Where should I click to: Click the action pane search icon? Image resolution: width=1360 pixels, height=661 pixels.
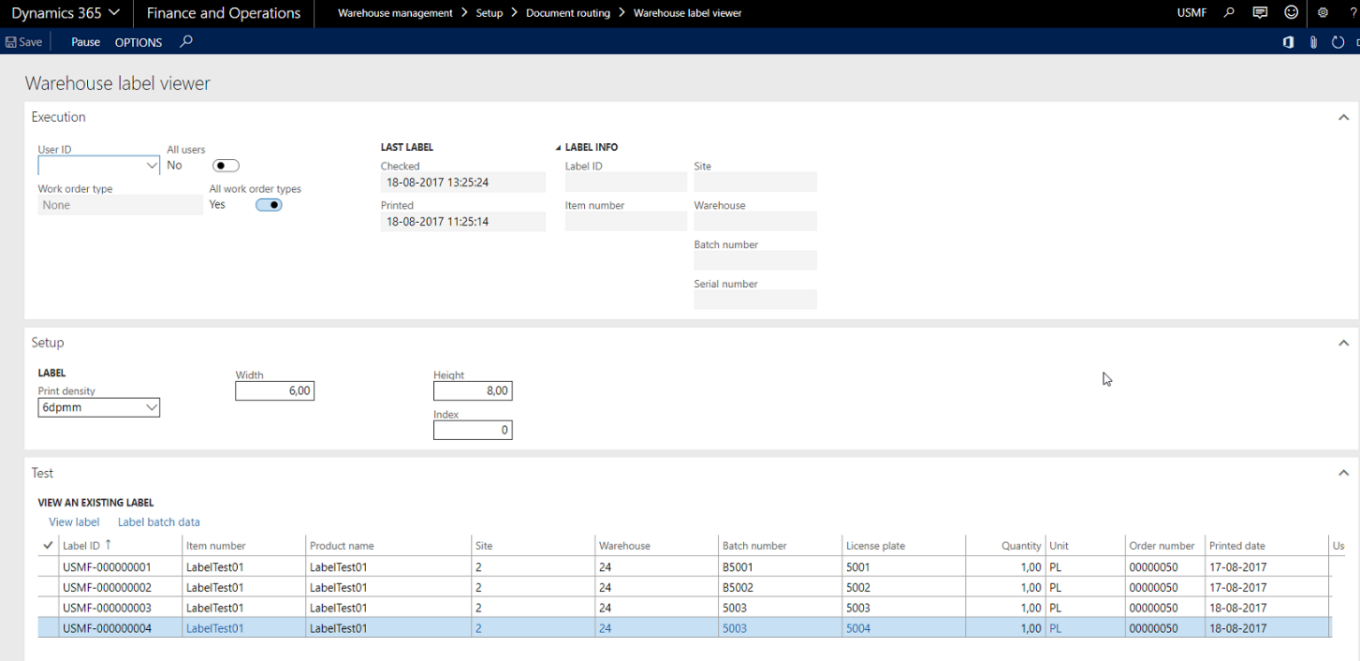tap(186, 42)
